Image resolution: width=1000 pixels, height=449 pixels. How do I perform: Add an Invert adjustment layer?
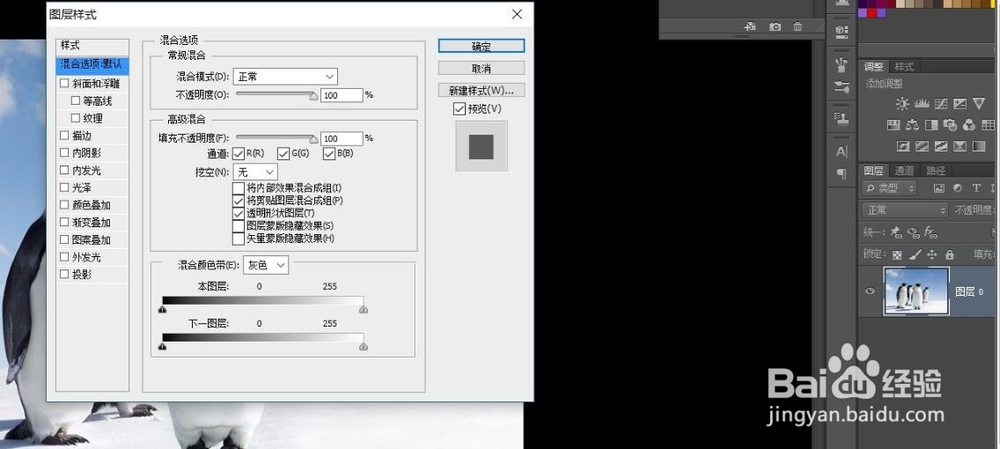pyautogui.click(x=902, y=146)
